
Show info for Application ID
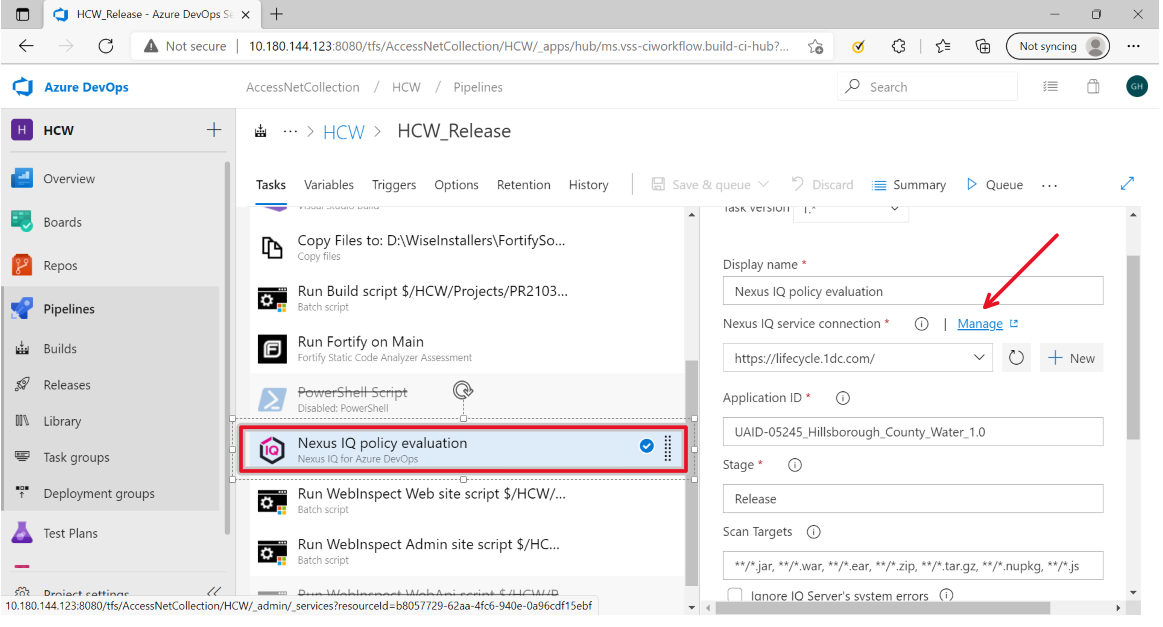pyautogui.click(x=843, y=398)
